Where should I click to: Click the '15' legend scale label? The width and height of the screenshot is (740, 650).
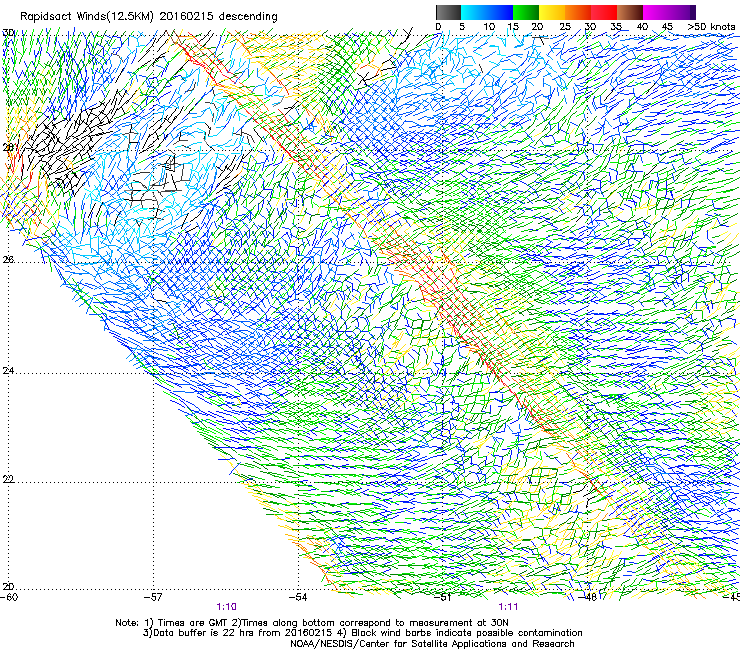point(513,26)
